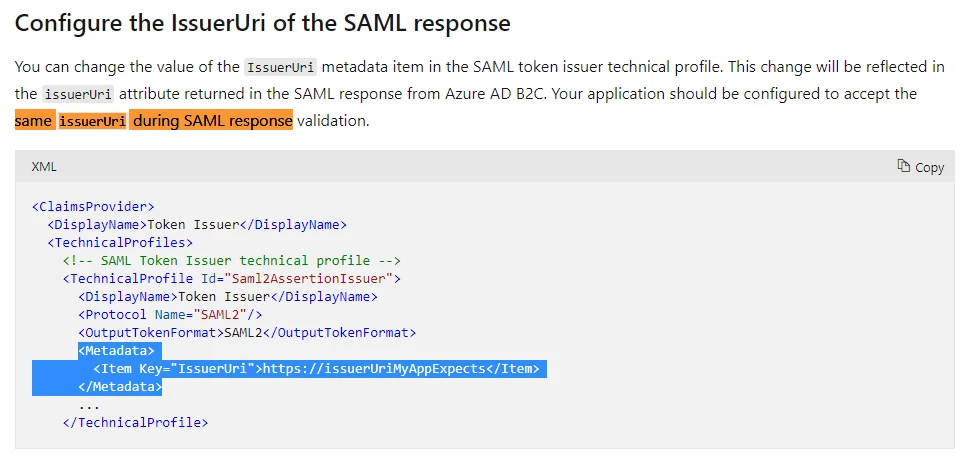Click the non-highlighted issuerUri inline code before 'attribute returned'

point(78,94)
